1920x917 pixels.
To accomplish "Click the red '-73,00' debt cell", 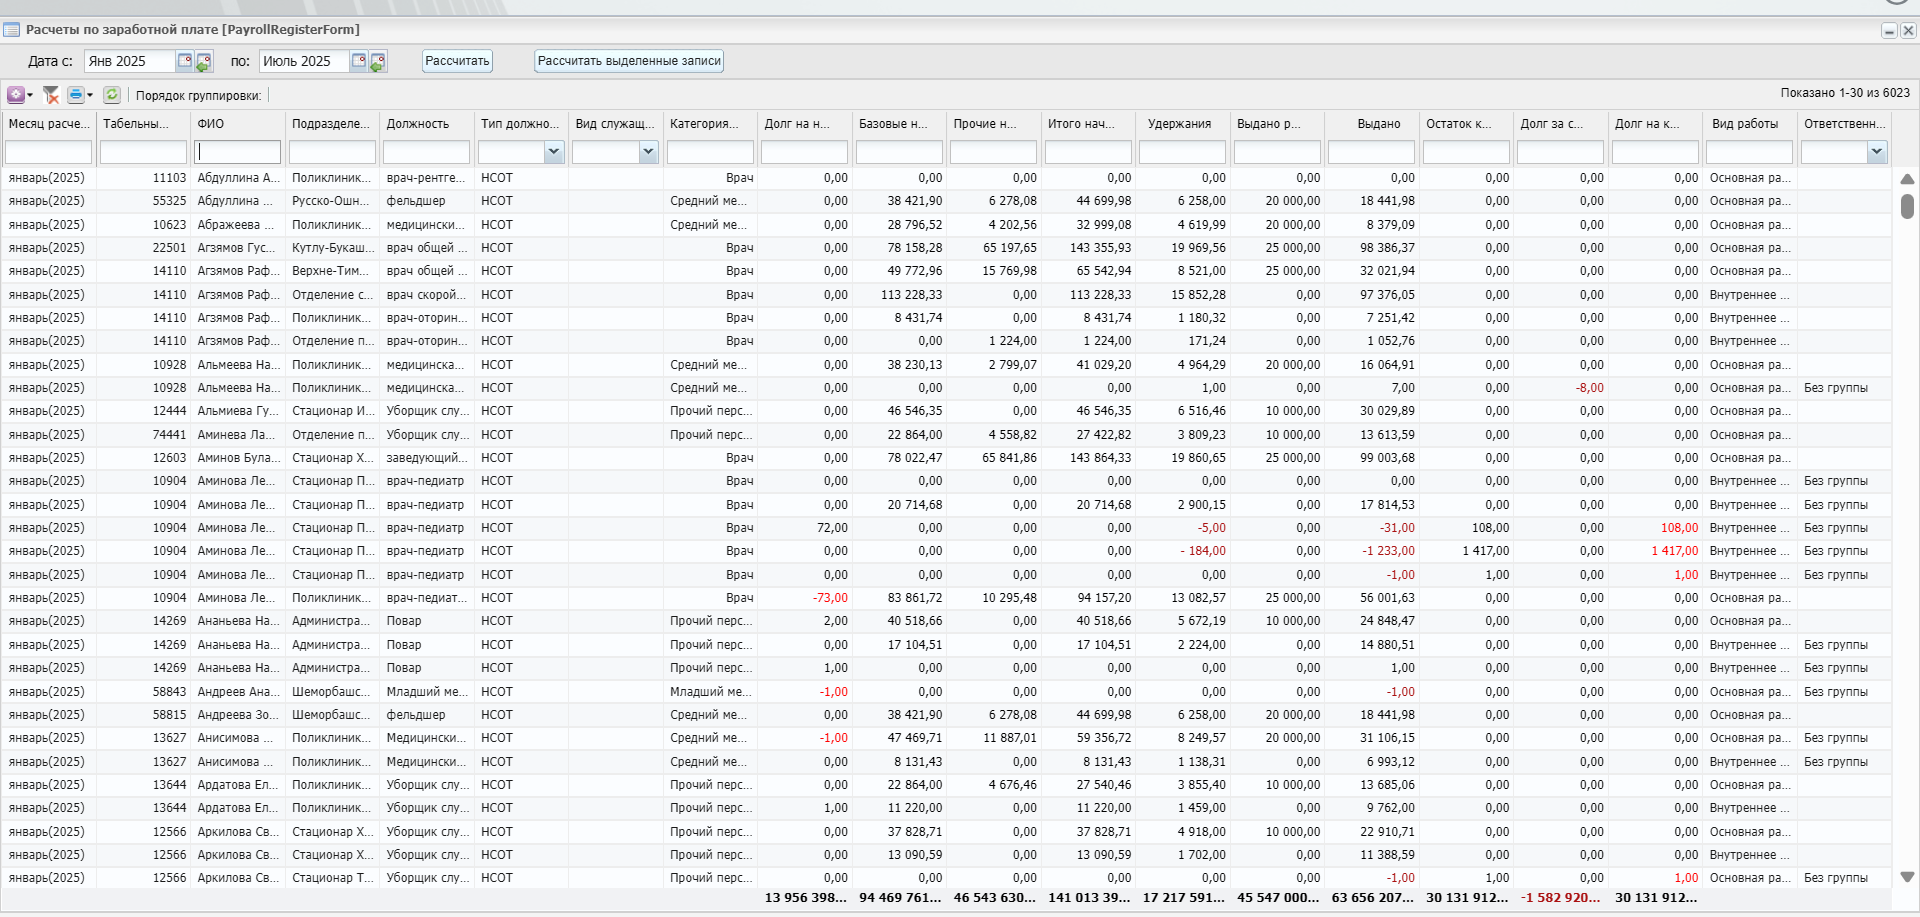I will pyautogui.click(x=804, y=598).
